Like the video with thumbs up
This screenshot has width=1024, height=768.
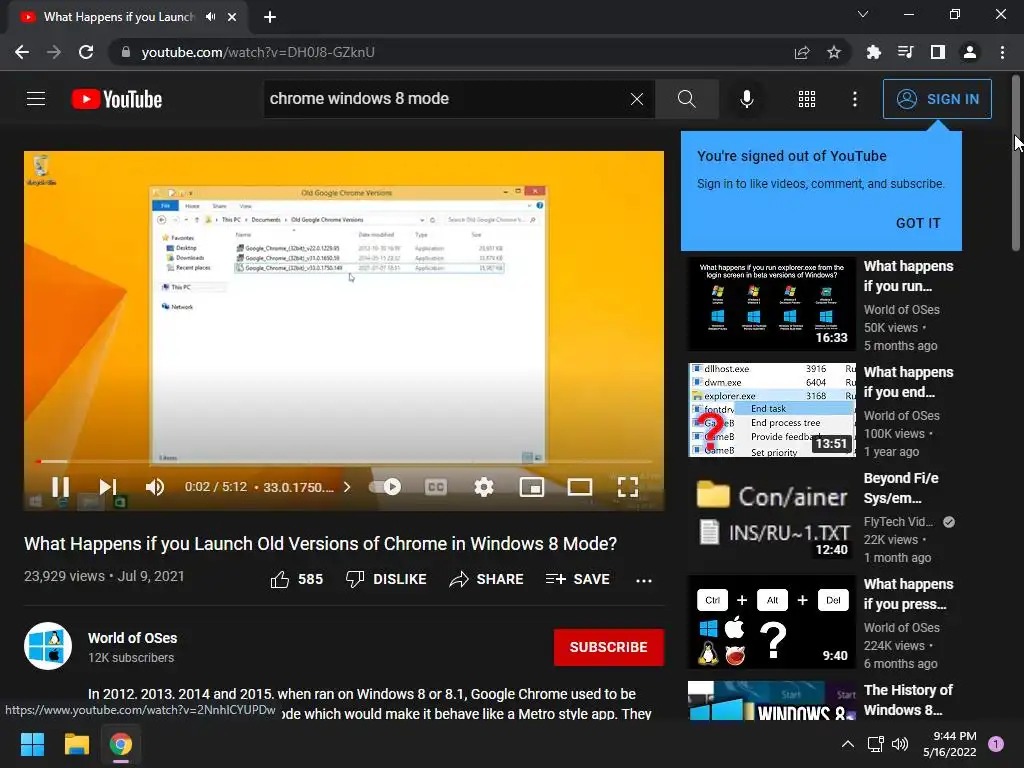pyautogui.click(x=296, y=579)
